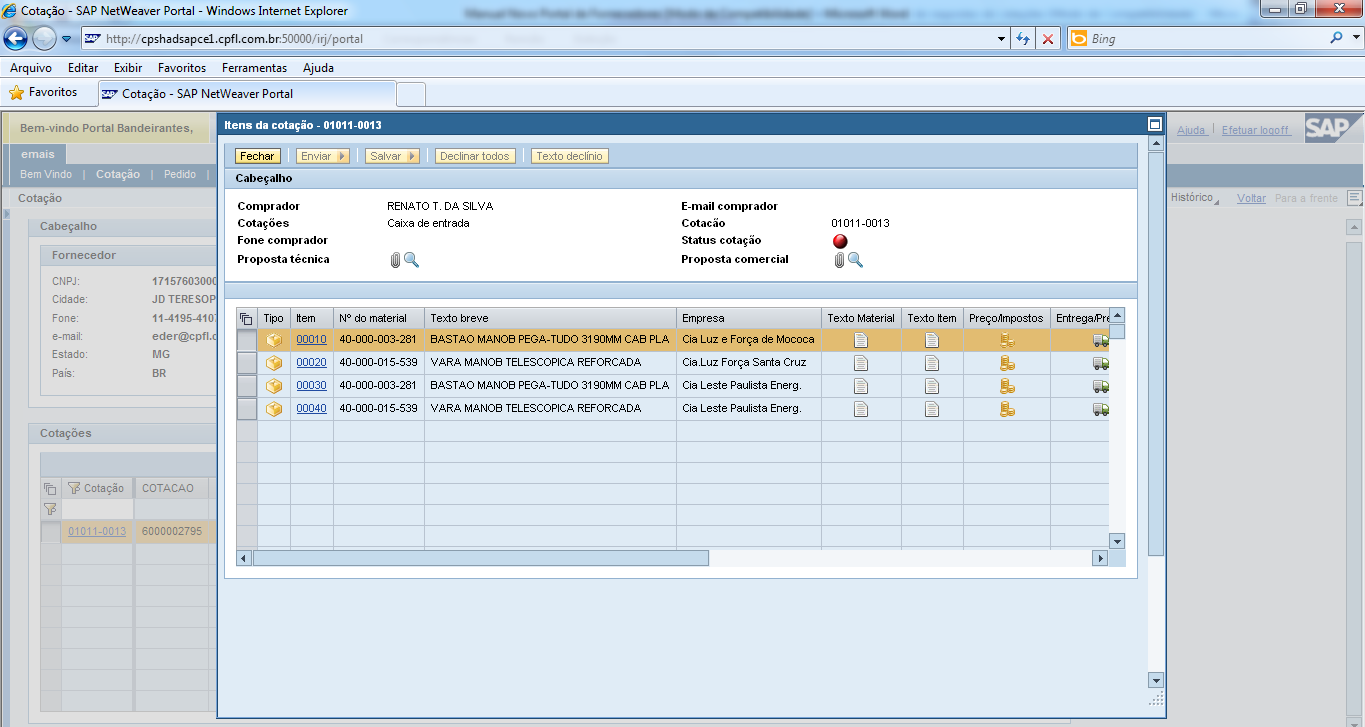
Task: Open Preço/Impostos coins icon for item 00010
Action: 1007,340
